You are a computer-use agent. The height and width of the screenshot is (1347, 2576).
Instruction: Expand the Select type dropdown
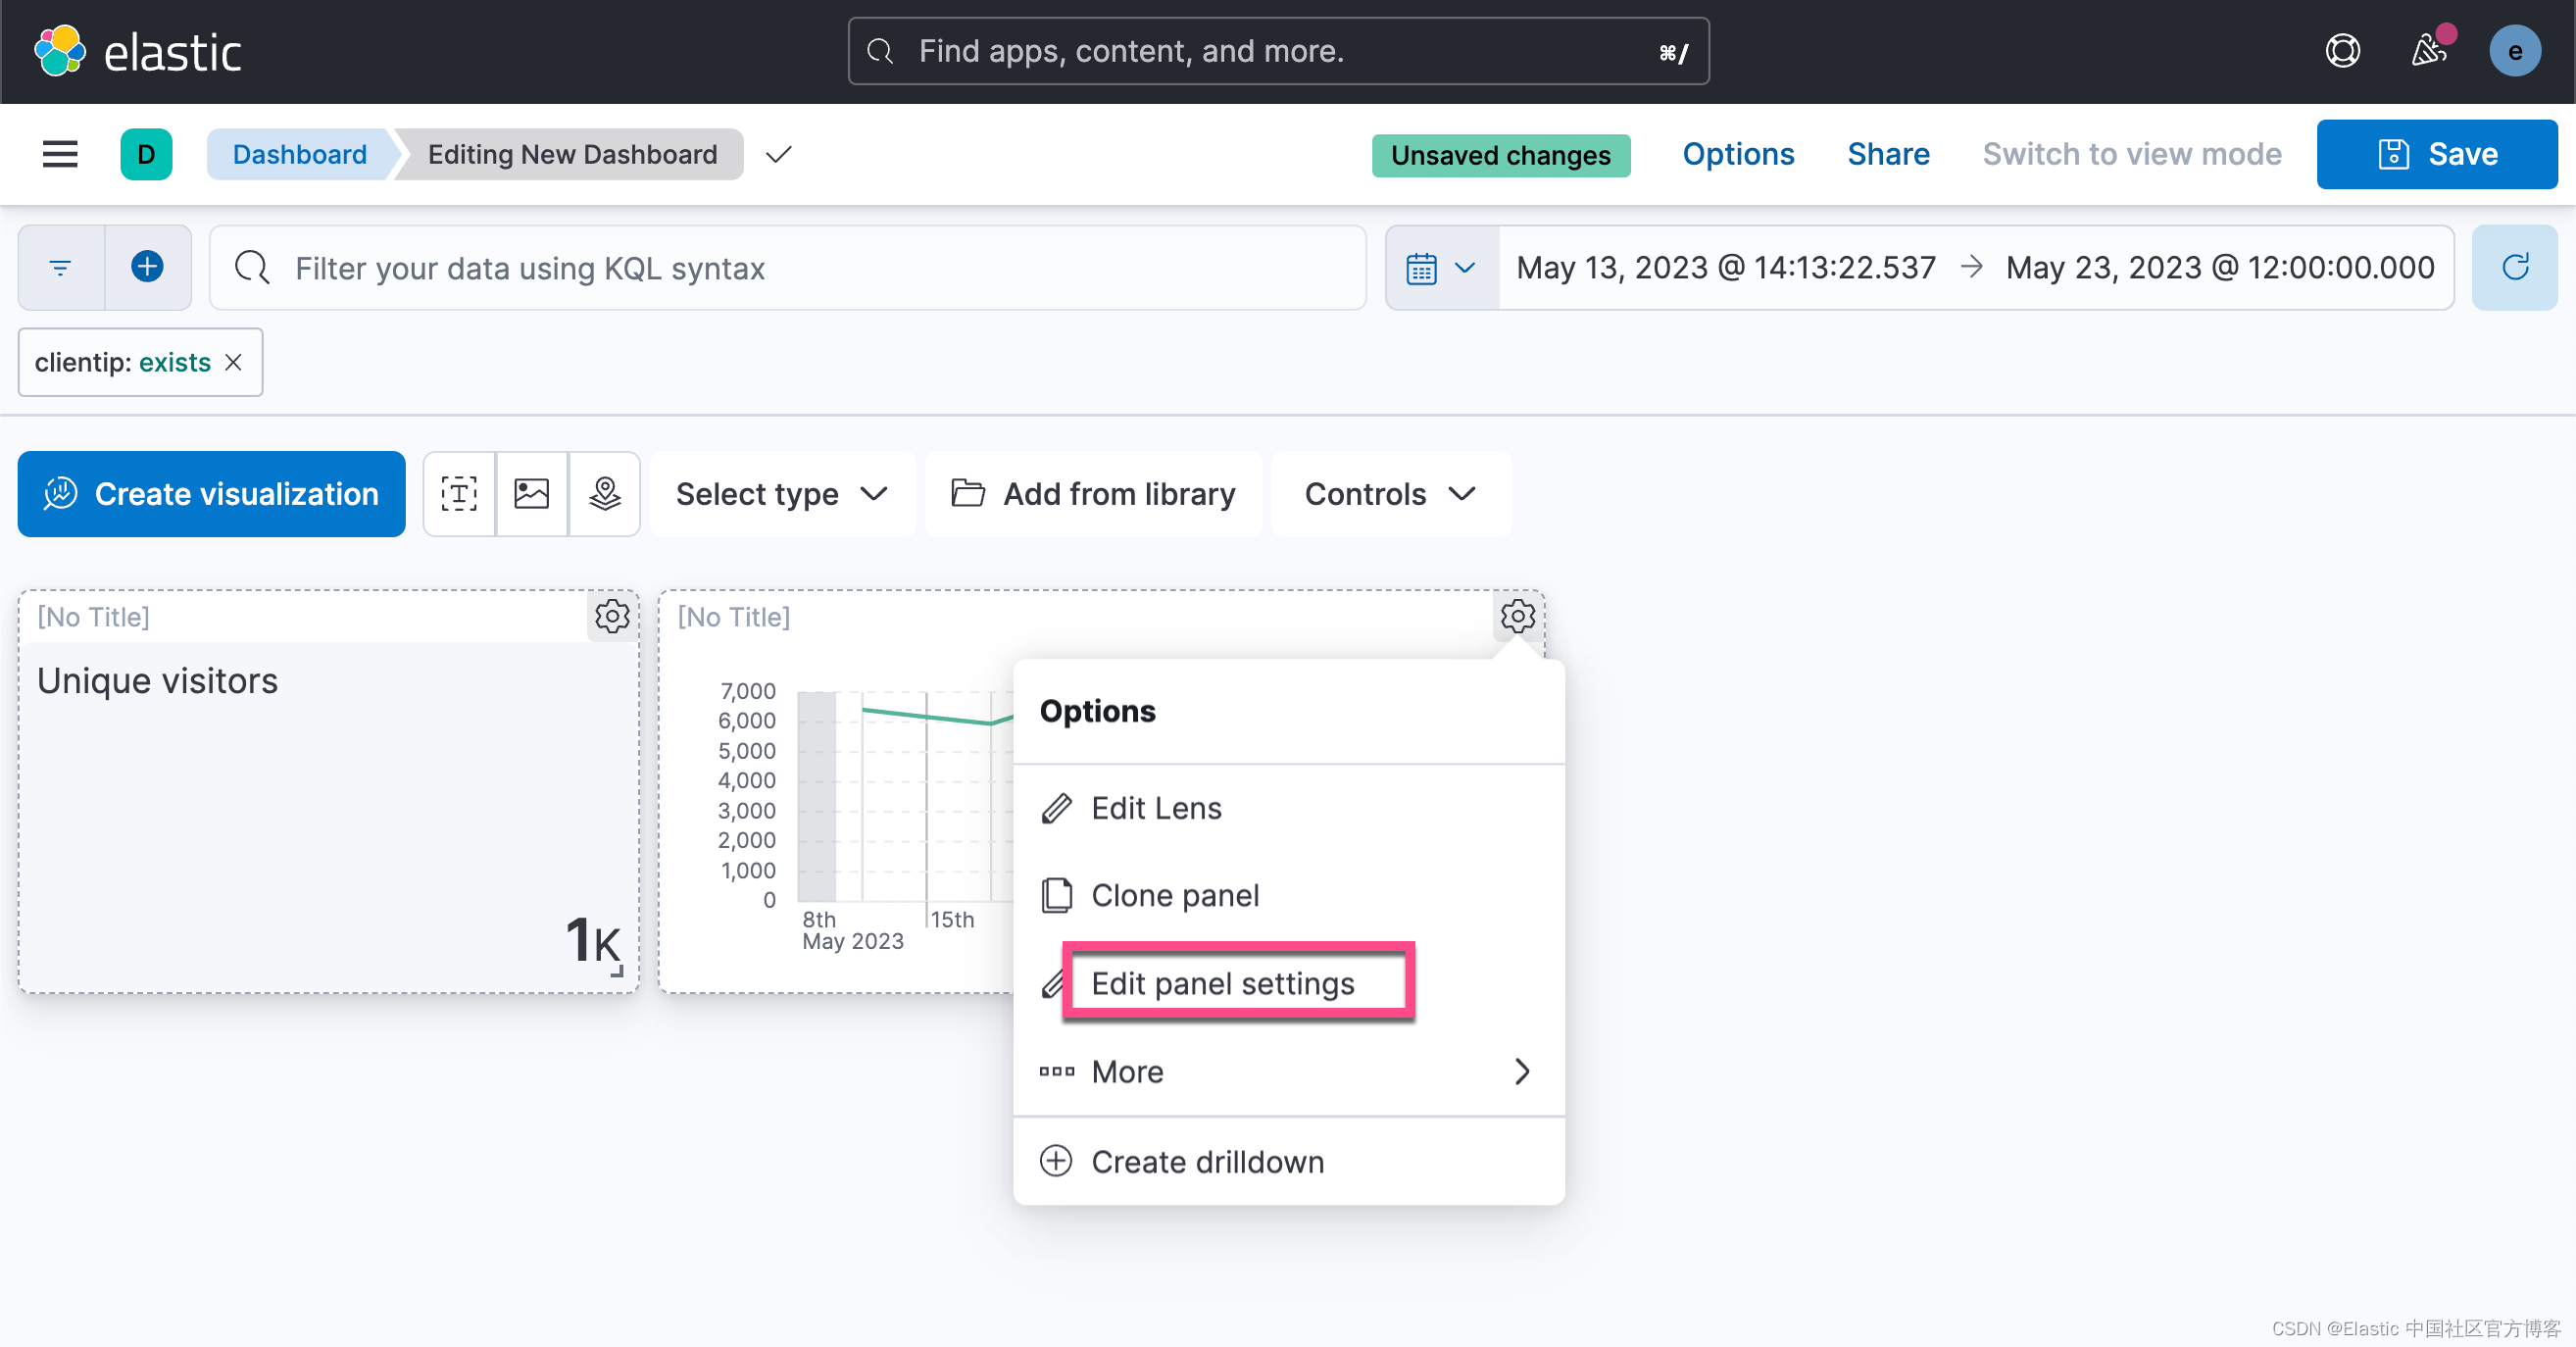pos(781,494)
